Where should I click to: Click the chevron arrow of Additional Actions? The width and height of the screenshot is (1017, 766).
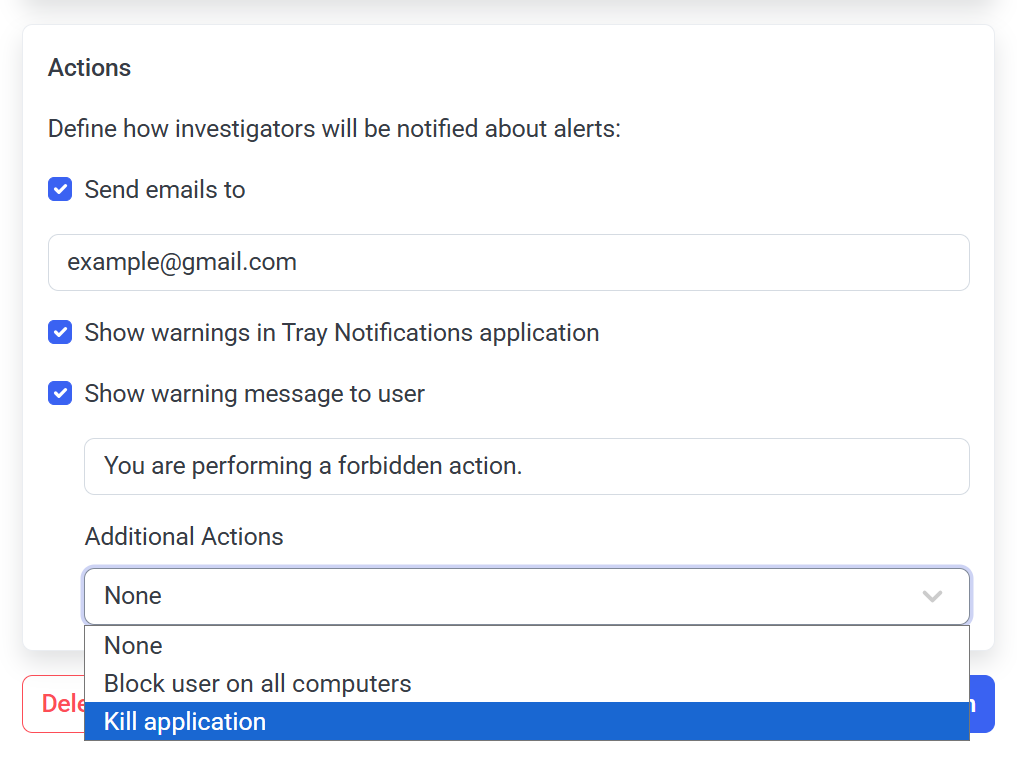[932, 597]
